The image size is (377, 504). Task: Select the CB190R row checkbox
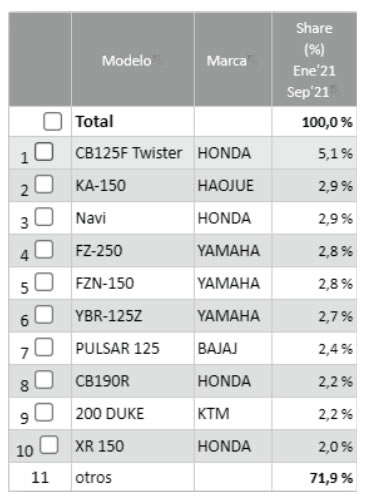pyautogui.click(x=44, y=380)
